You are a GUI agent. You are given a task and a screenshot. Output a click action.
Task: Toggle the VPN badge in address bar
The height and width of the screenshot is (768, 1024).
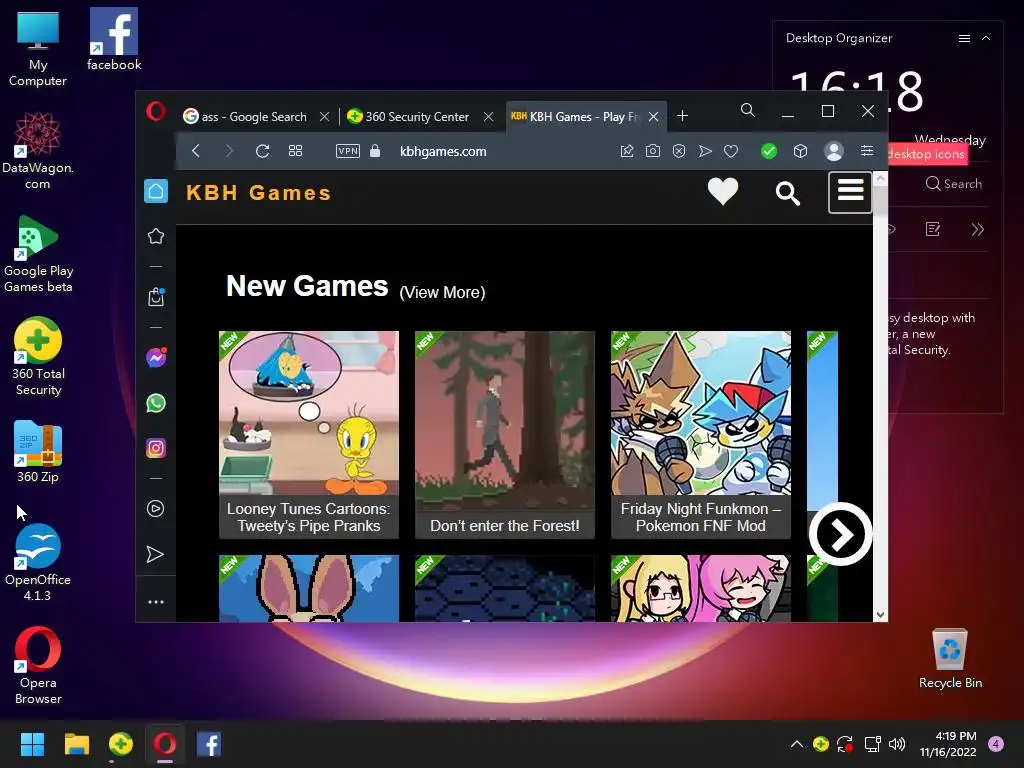click(347, 152)
